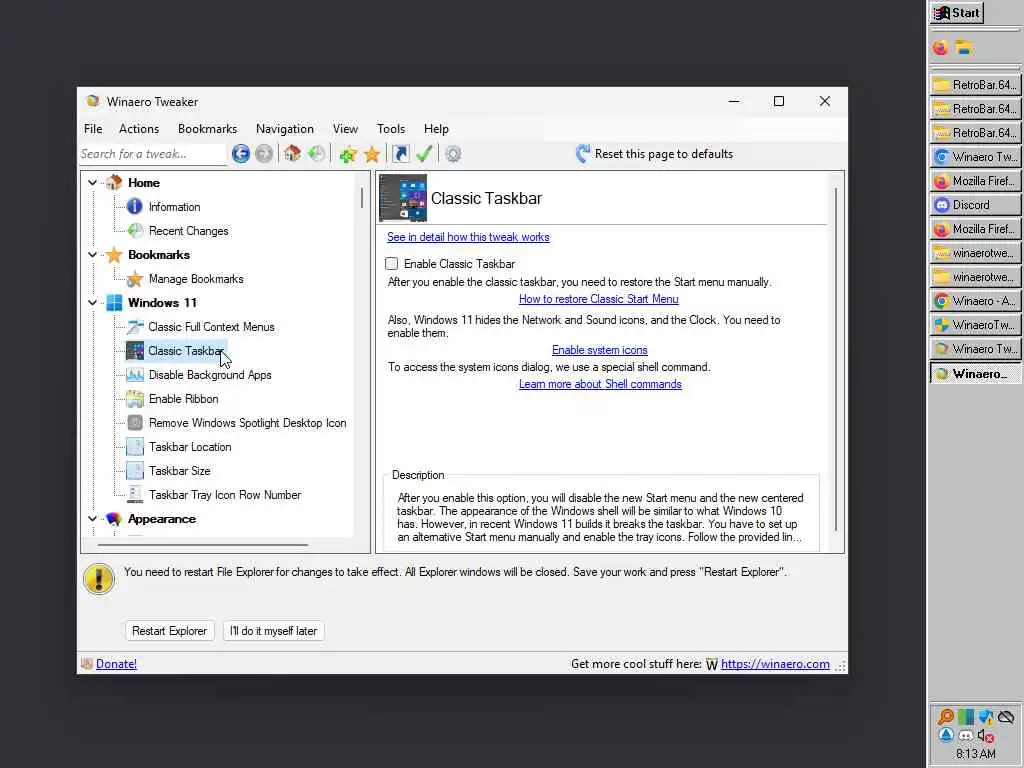Click Firefox quick launch icon on taskbar
The height and width of the screenshot is (768, 1024).
(x=940, y=47)
